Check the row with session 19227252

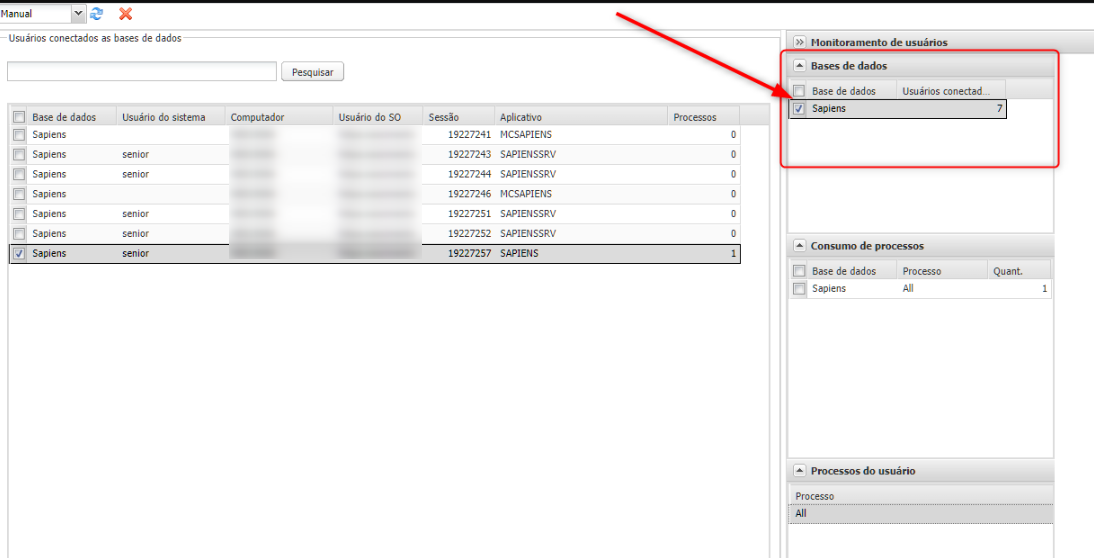[19, 234]
